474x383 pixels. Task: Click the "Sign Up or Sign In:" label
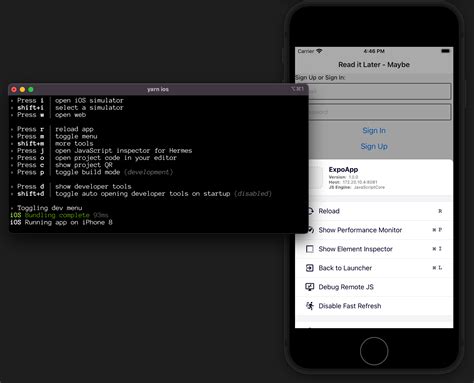tap(320, 78)
